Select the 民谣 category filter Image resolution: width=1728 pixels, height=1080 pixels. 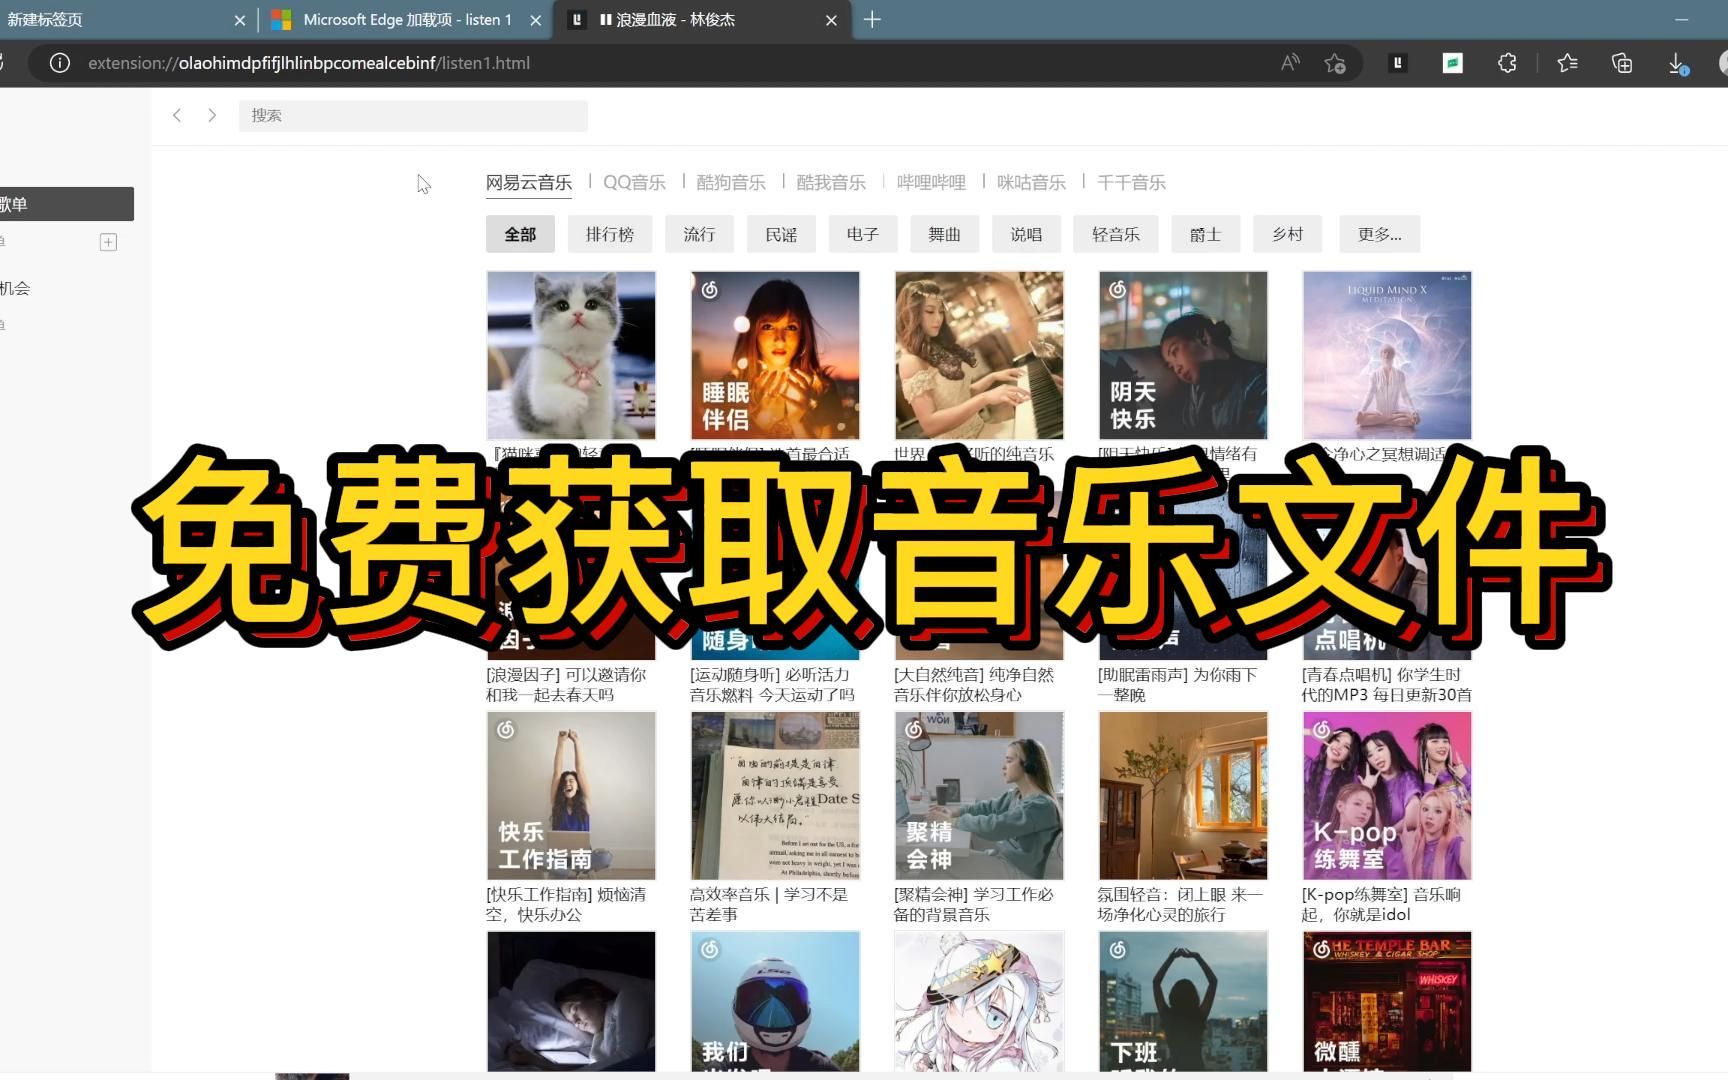click(x=781, y=234)
